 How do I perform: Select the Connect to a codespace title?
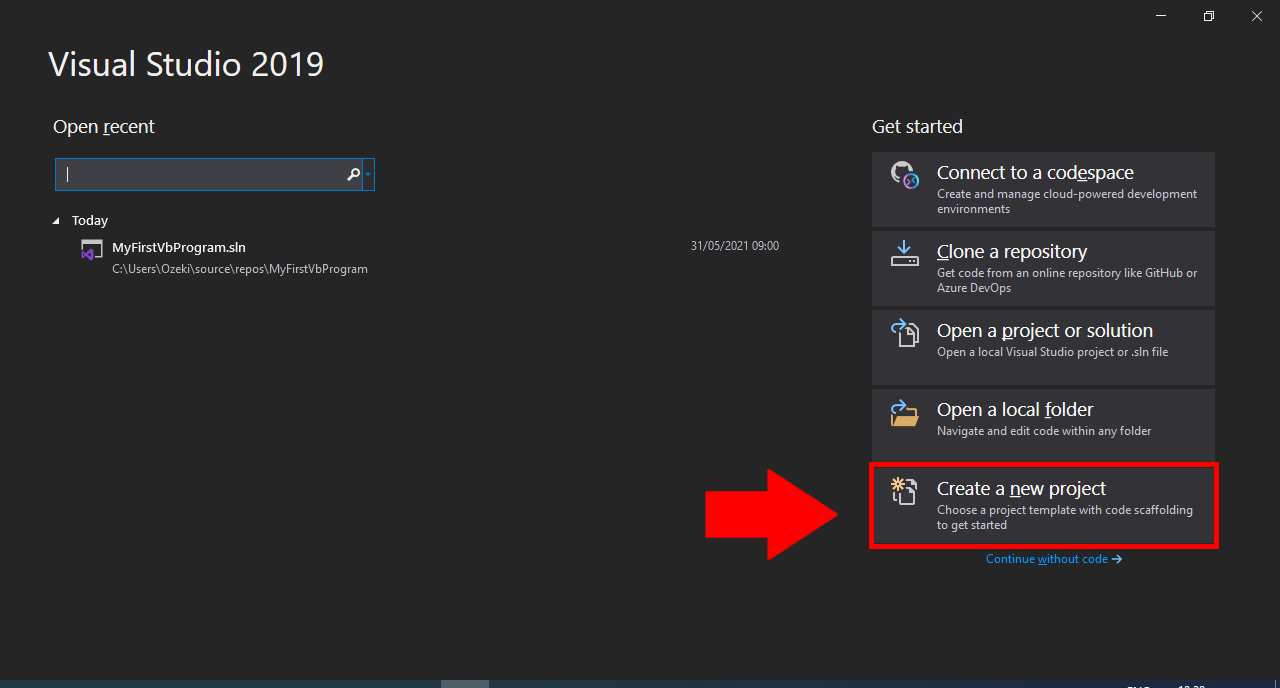tap(1035, 172)
